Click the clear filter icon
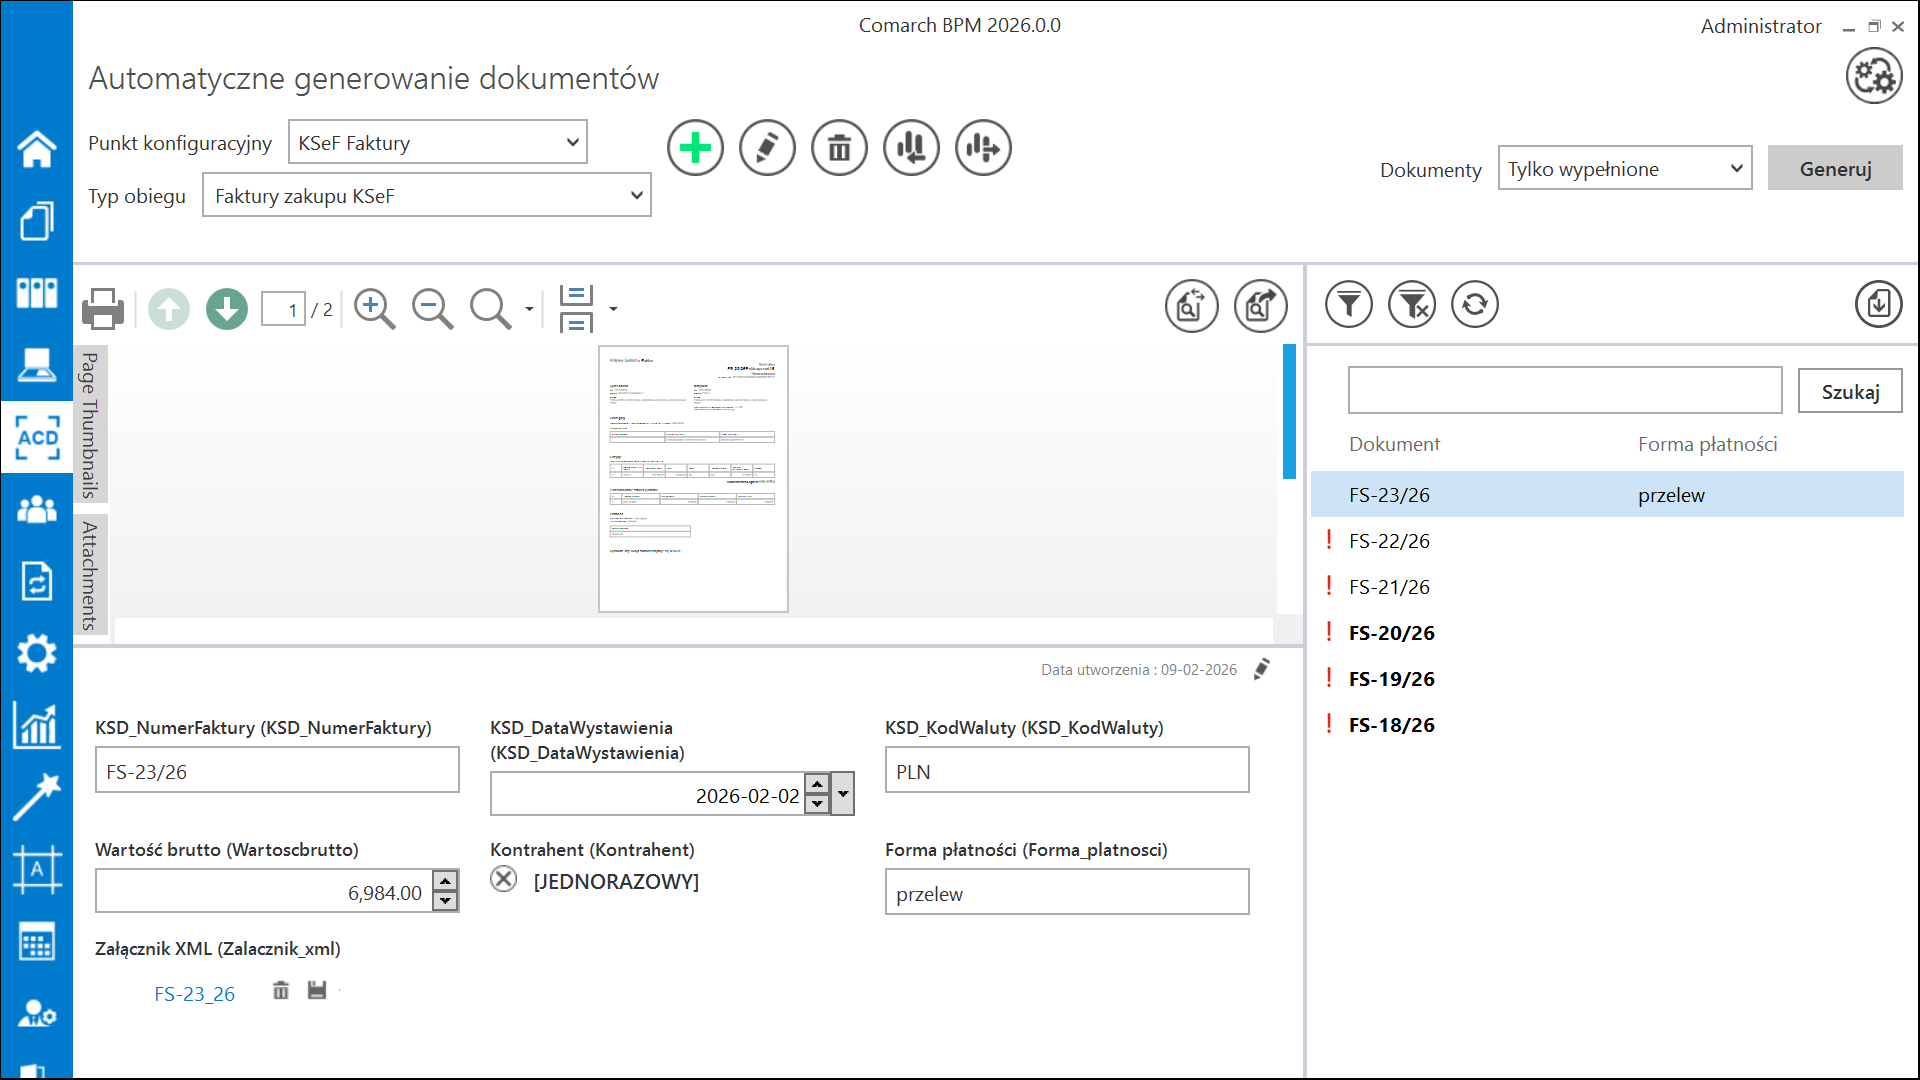 point(1411,304)
